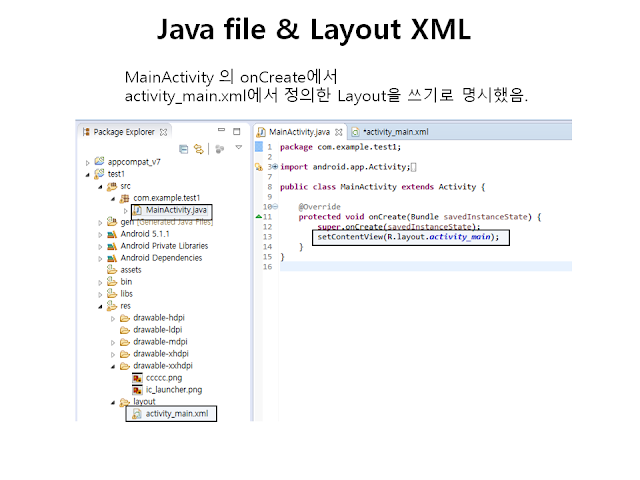Toggle Link with Editor icon
640x480 pixels.
click(x=199, y=149)
